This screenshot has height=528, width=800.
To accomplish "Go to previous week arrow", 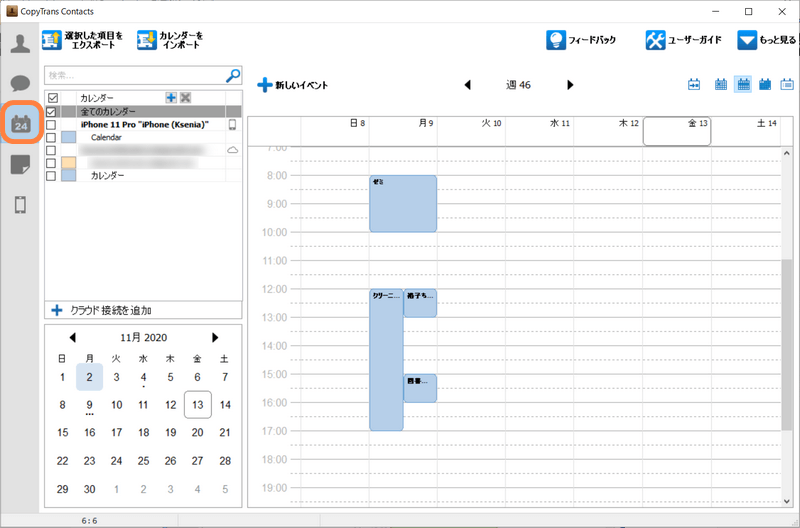I will pyautogui.click(x=467, y=85).
